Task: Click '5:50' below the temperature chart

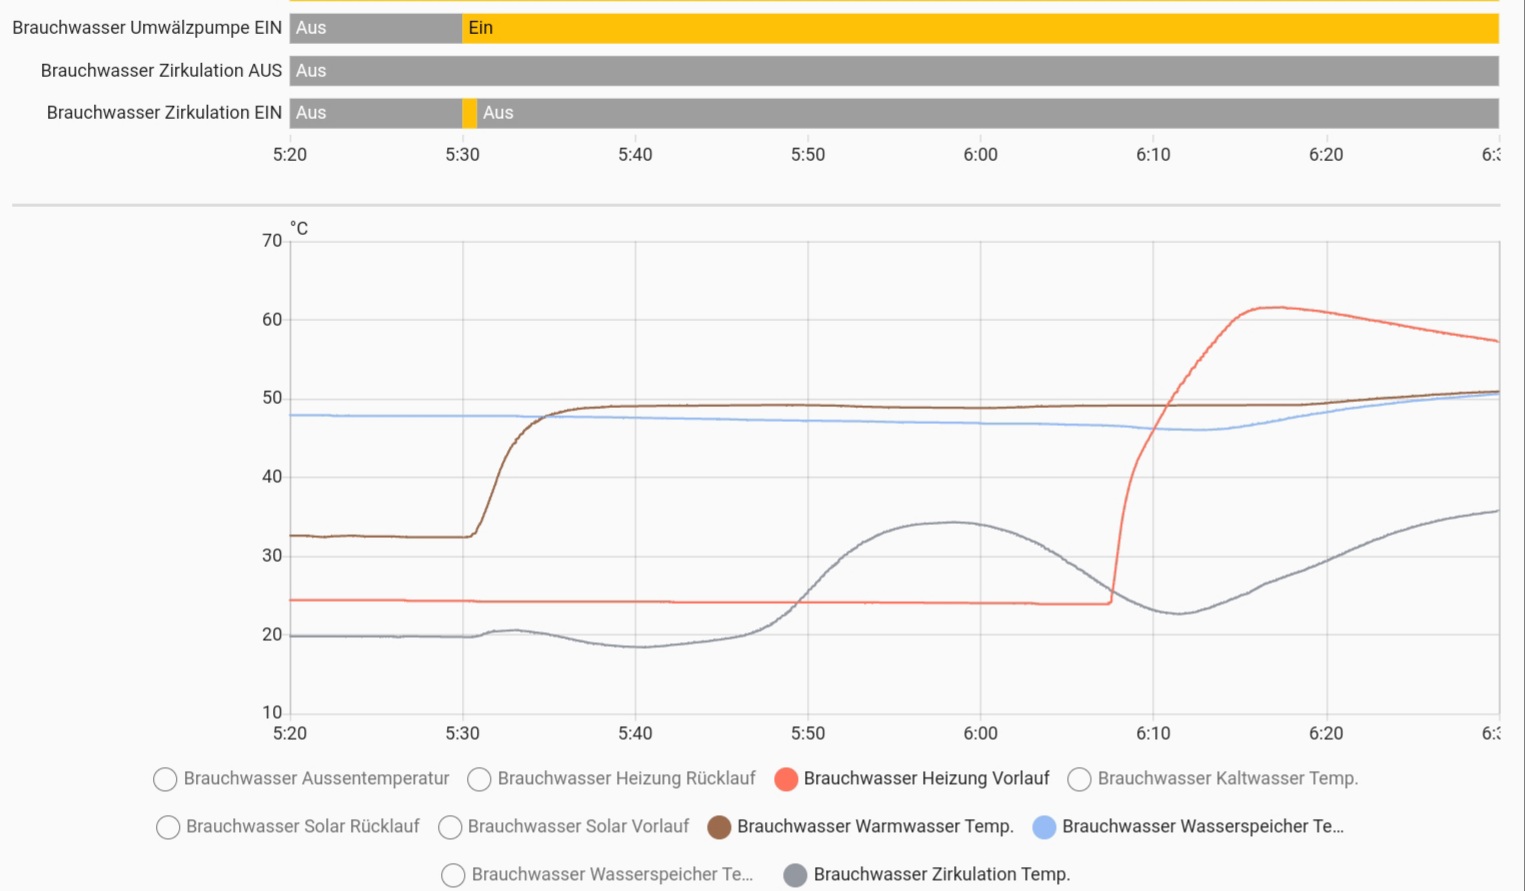Action: point(808,734)
